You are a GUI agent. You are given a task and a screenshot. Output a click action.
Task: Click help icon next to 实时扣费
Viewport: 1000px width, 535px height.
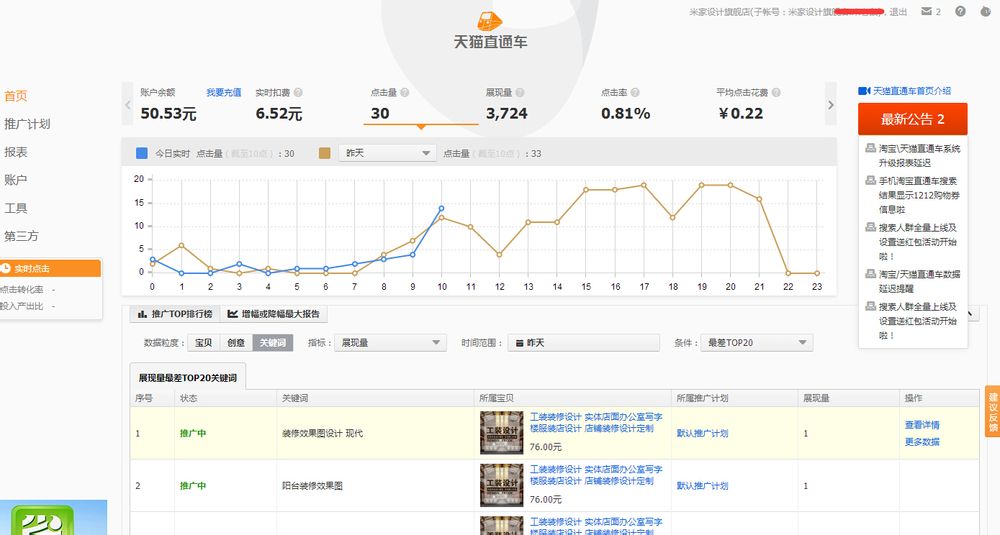click(x=298, y=92)
